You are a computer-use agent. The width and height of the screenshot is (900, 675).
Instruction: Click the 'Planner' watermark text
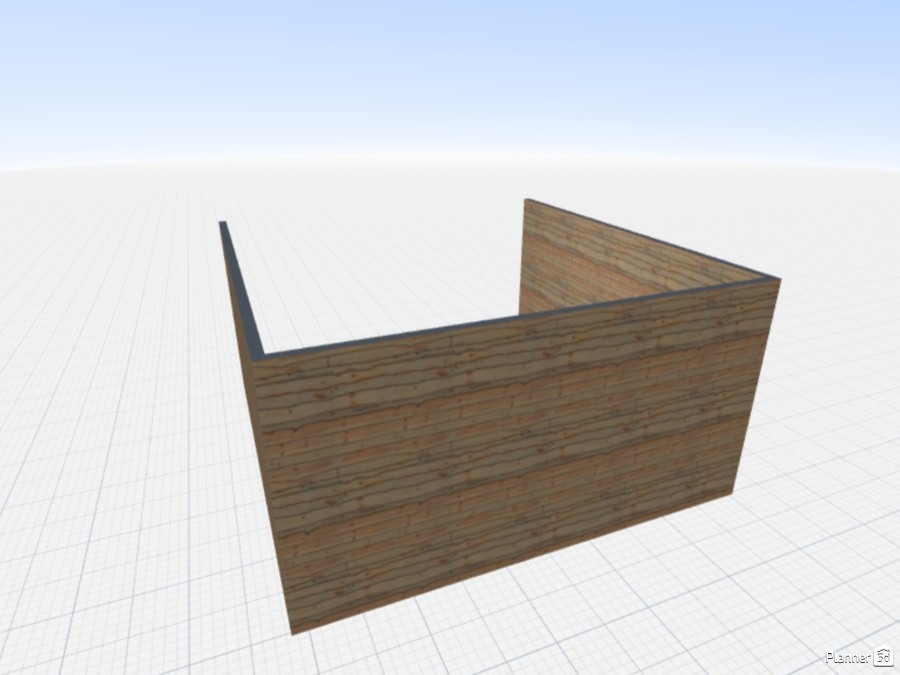pos(849,657)
